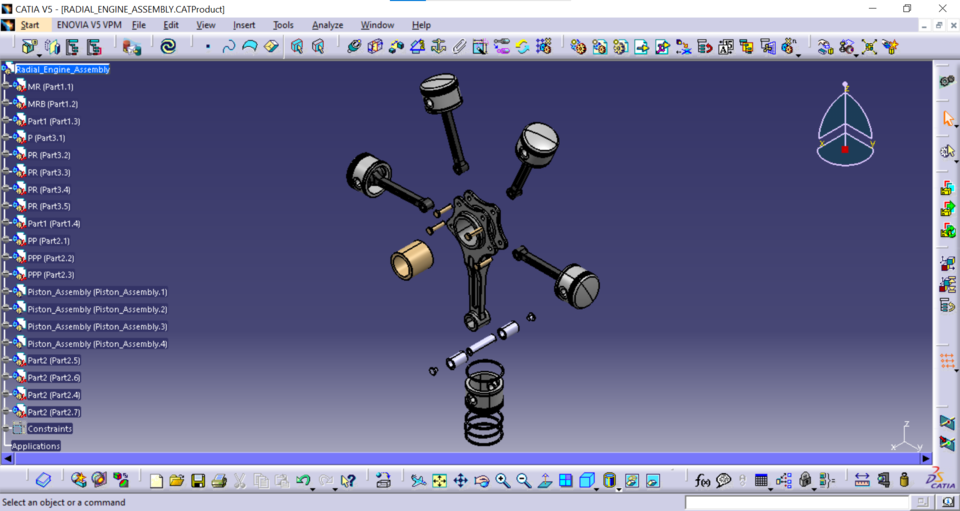Select the Fit All In view tool
Image resolution: width=960 pixels, height=511 pixels.
point(439,481)
